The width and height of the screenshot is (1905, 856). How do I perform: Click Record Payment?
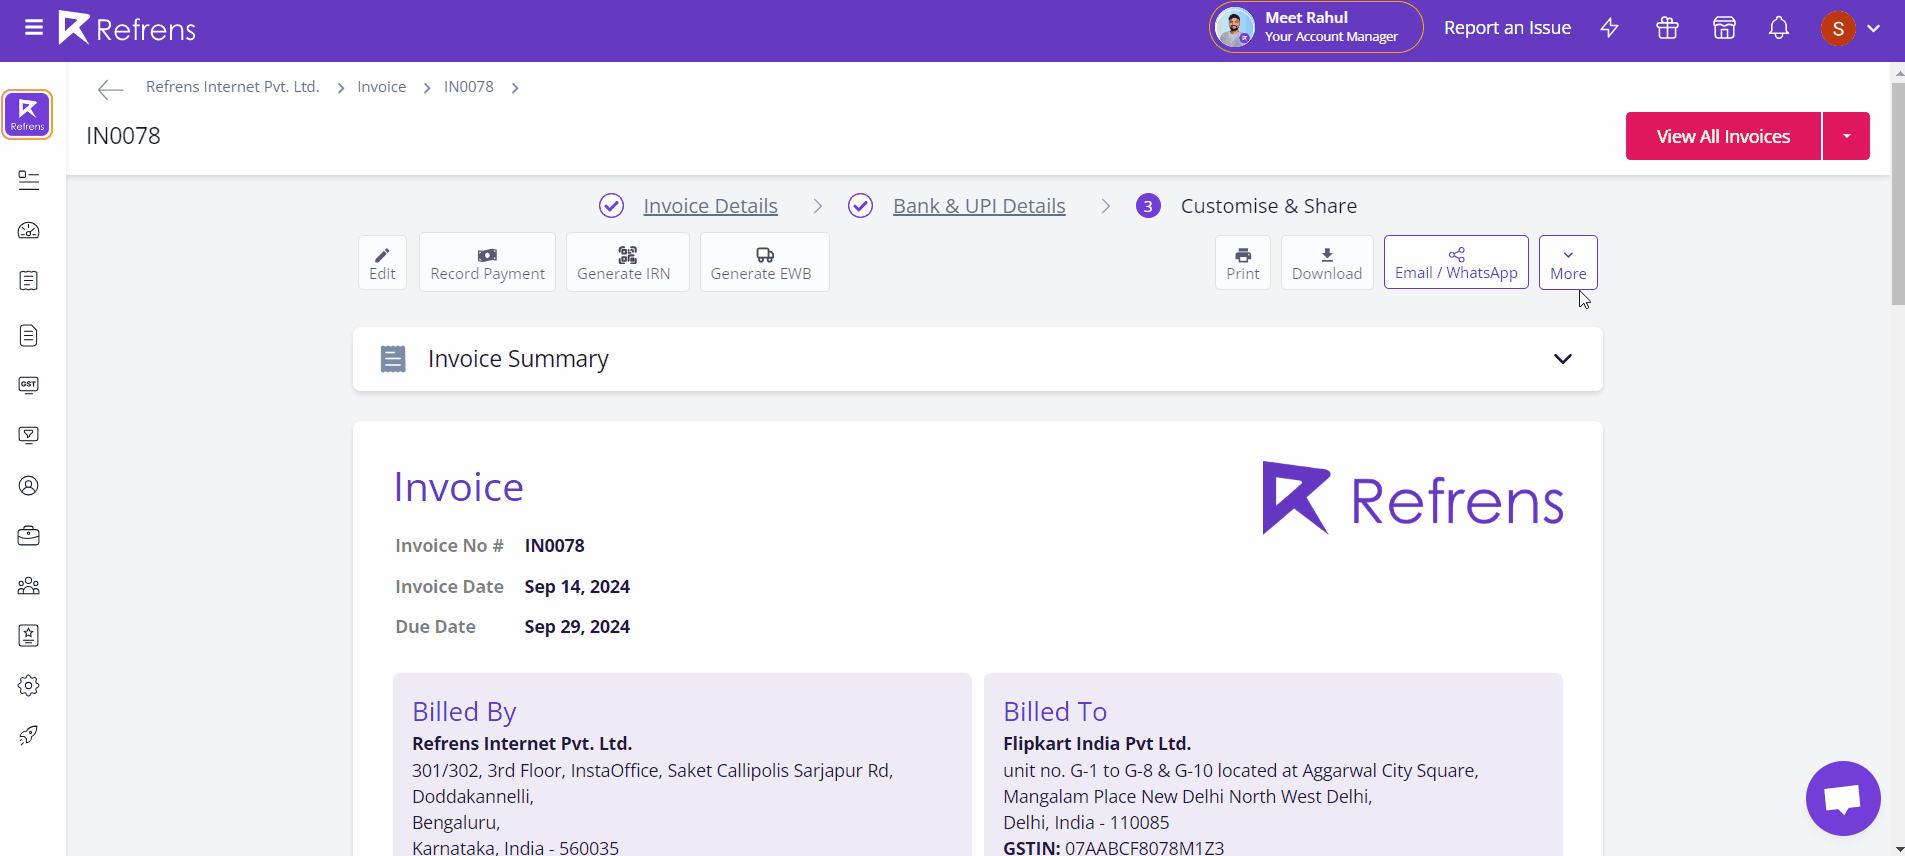pos(487,262)
